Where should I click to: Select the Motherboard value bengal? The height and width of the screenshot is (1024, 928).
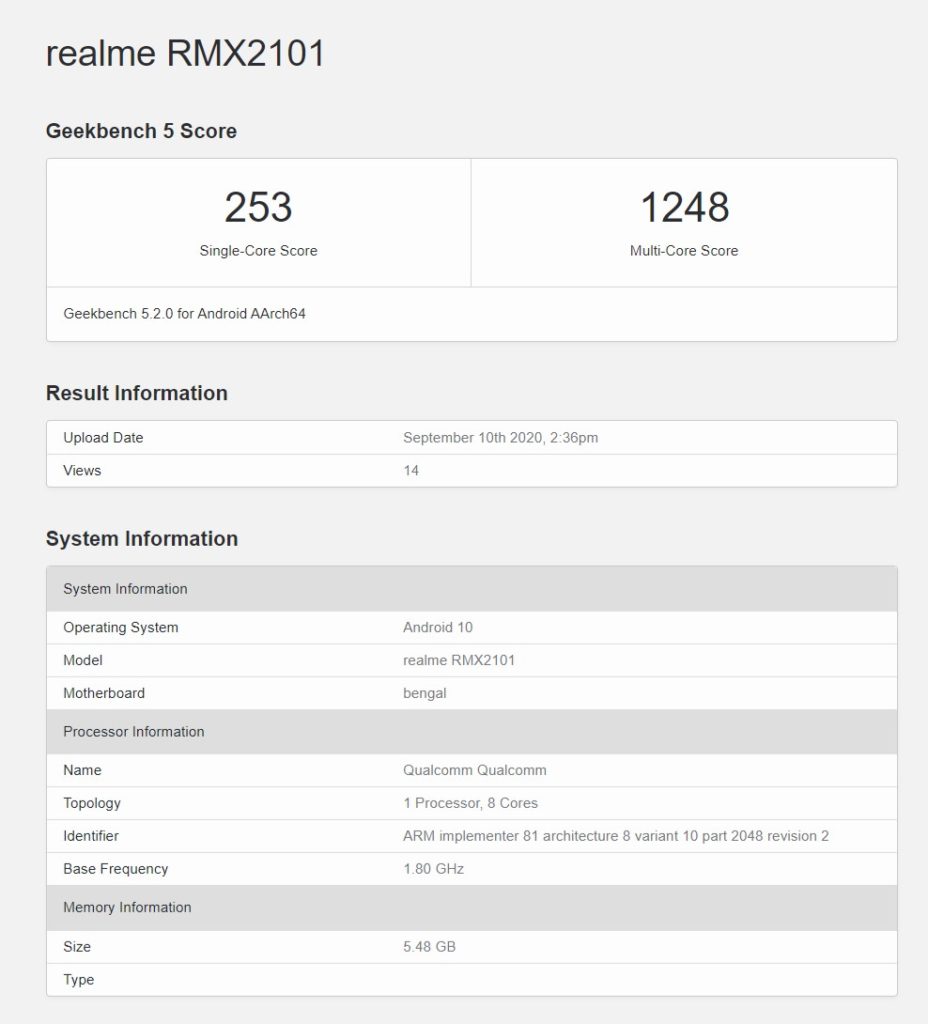(425, 693)
